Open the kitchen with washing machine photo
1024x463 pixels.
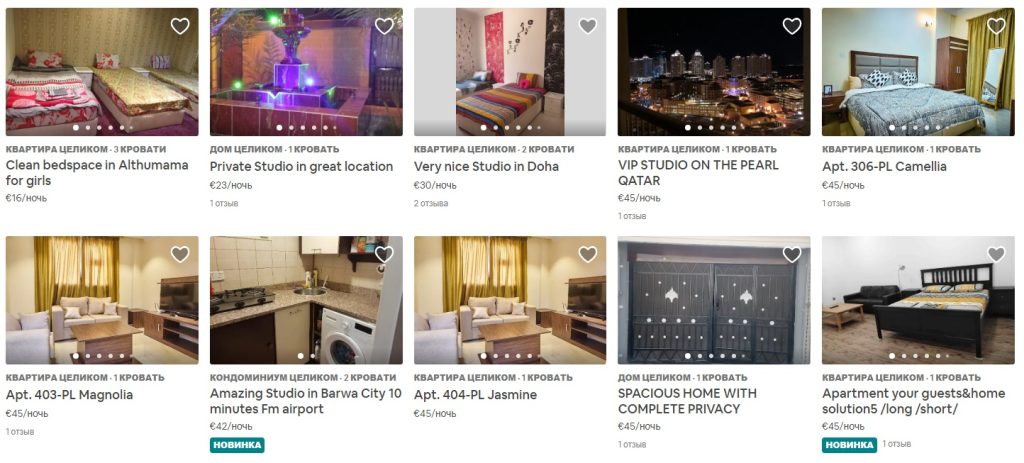(x=306, y=300)
